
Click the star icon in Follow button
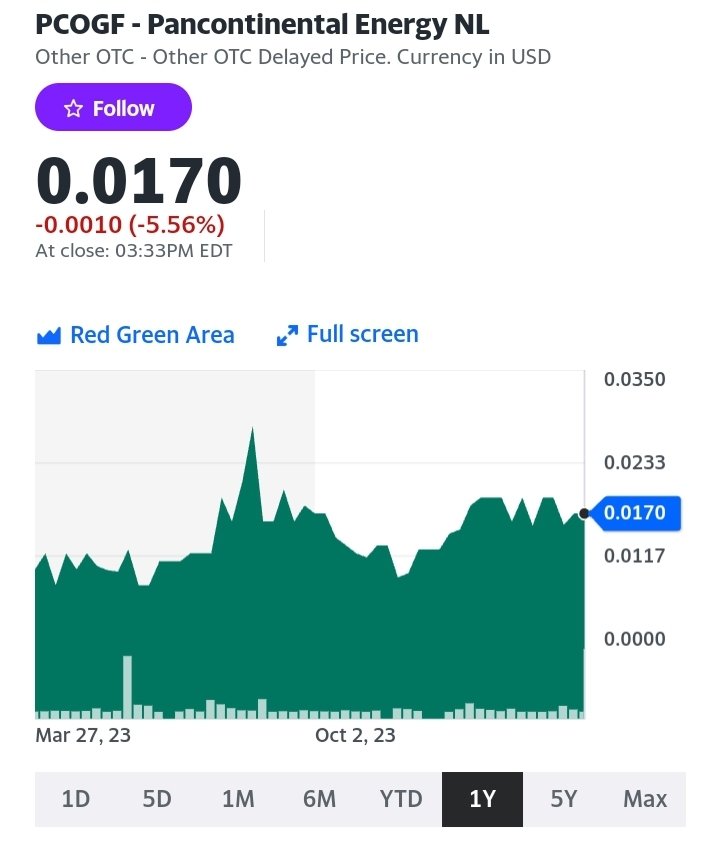coord(73,108)
